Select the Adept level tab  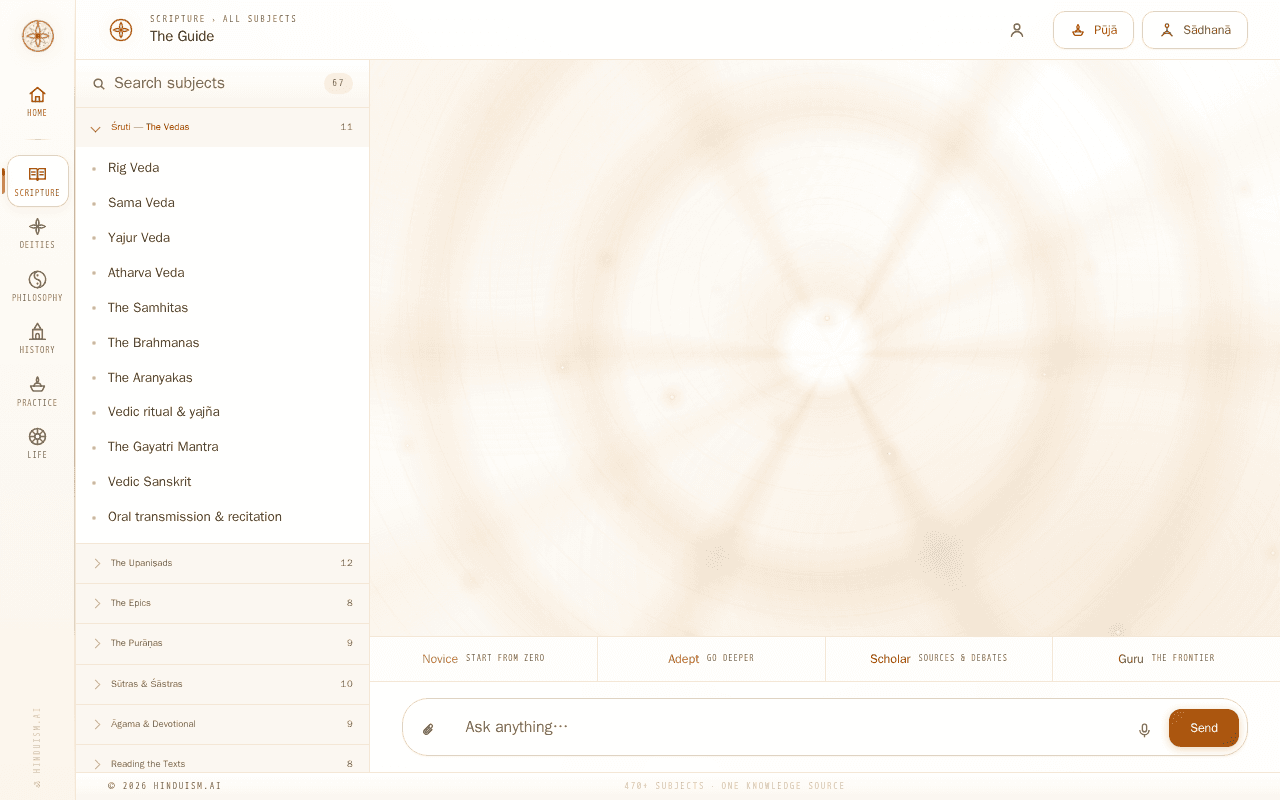711,659
